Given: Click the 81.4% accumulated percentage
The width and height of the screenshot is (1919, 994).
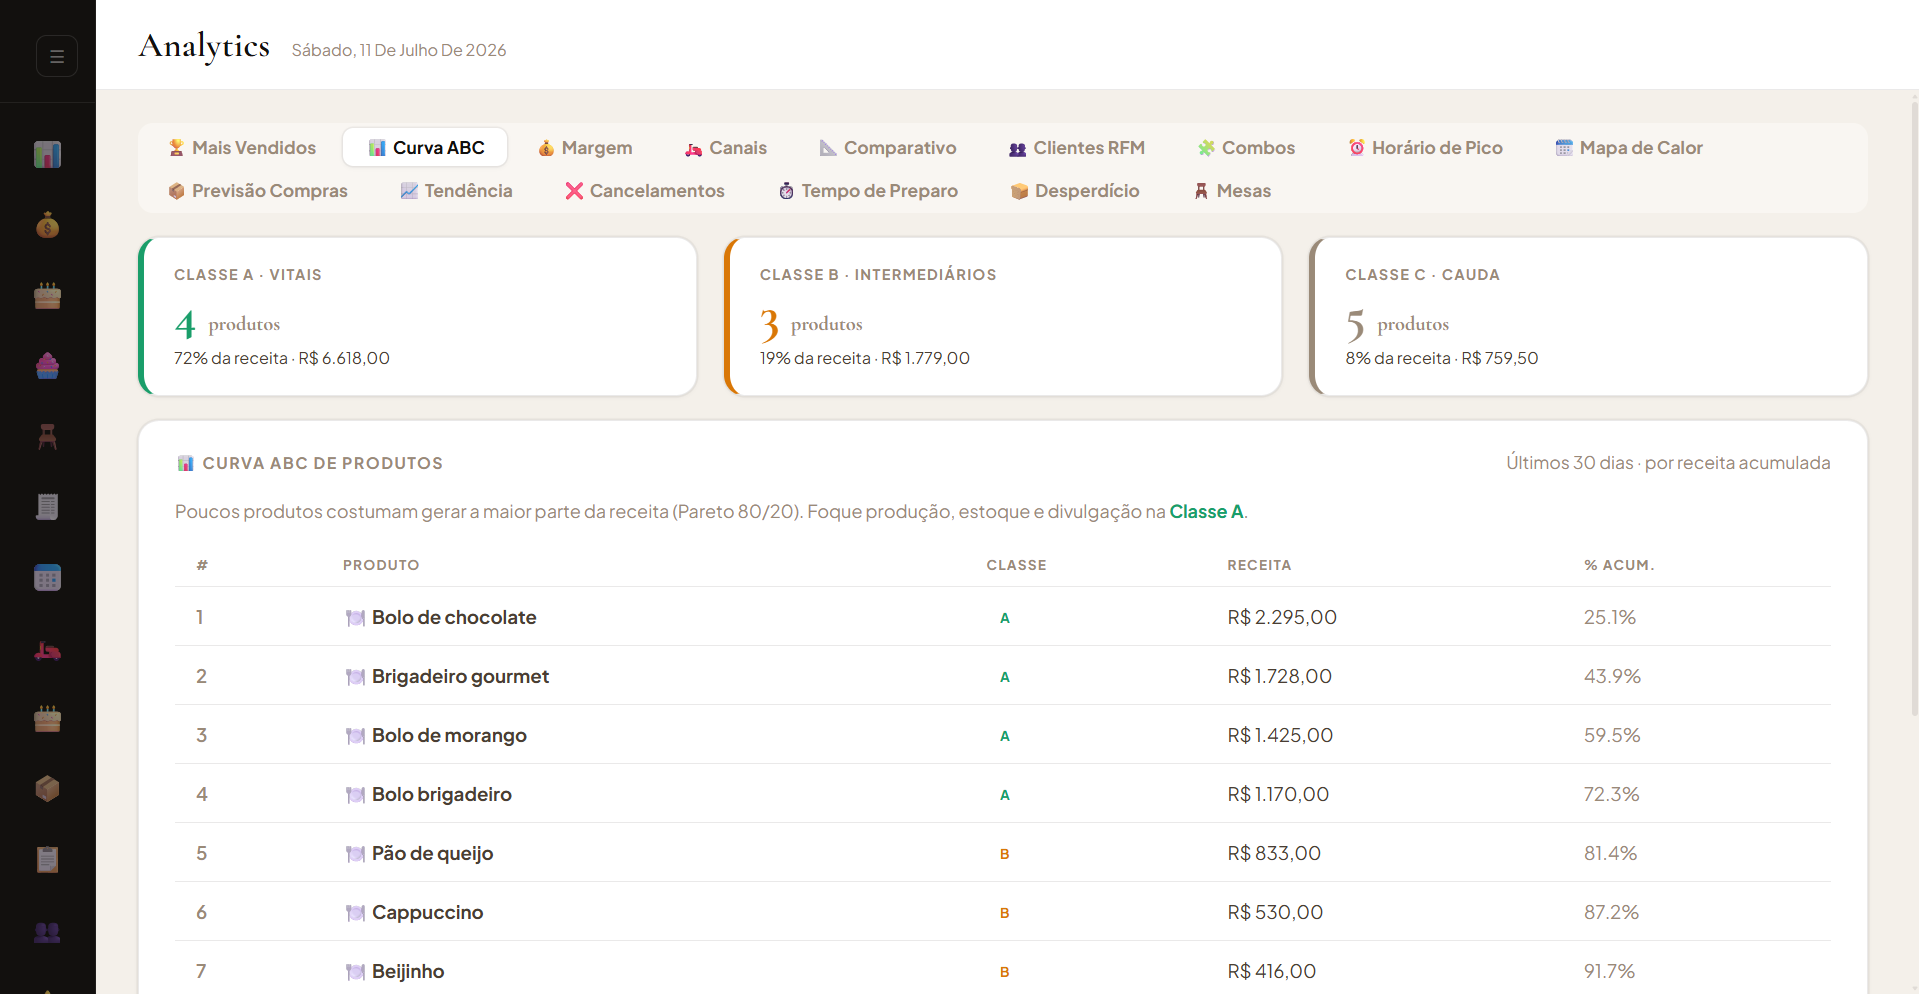Looking at the screenshot, I should (1610, 854).
